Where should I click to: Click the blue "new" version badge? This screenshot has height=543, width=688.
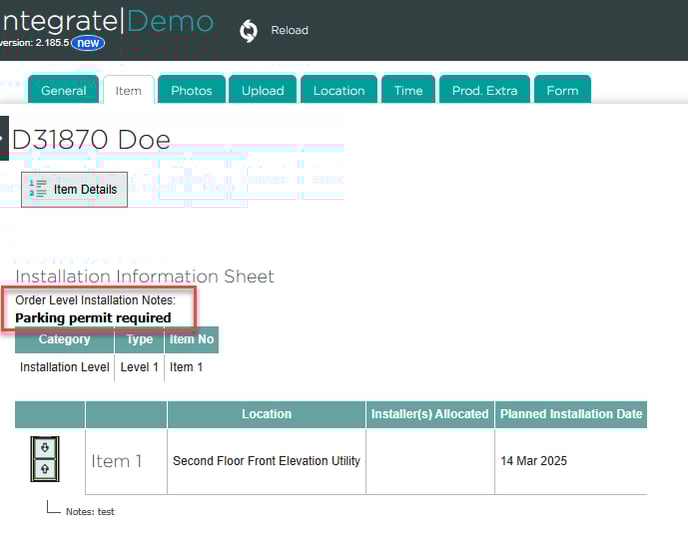[x=88, y=43]
